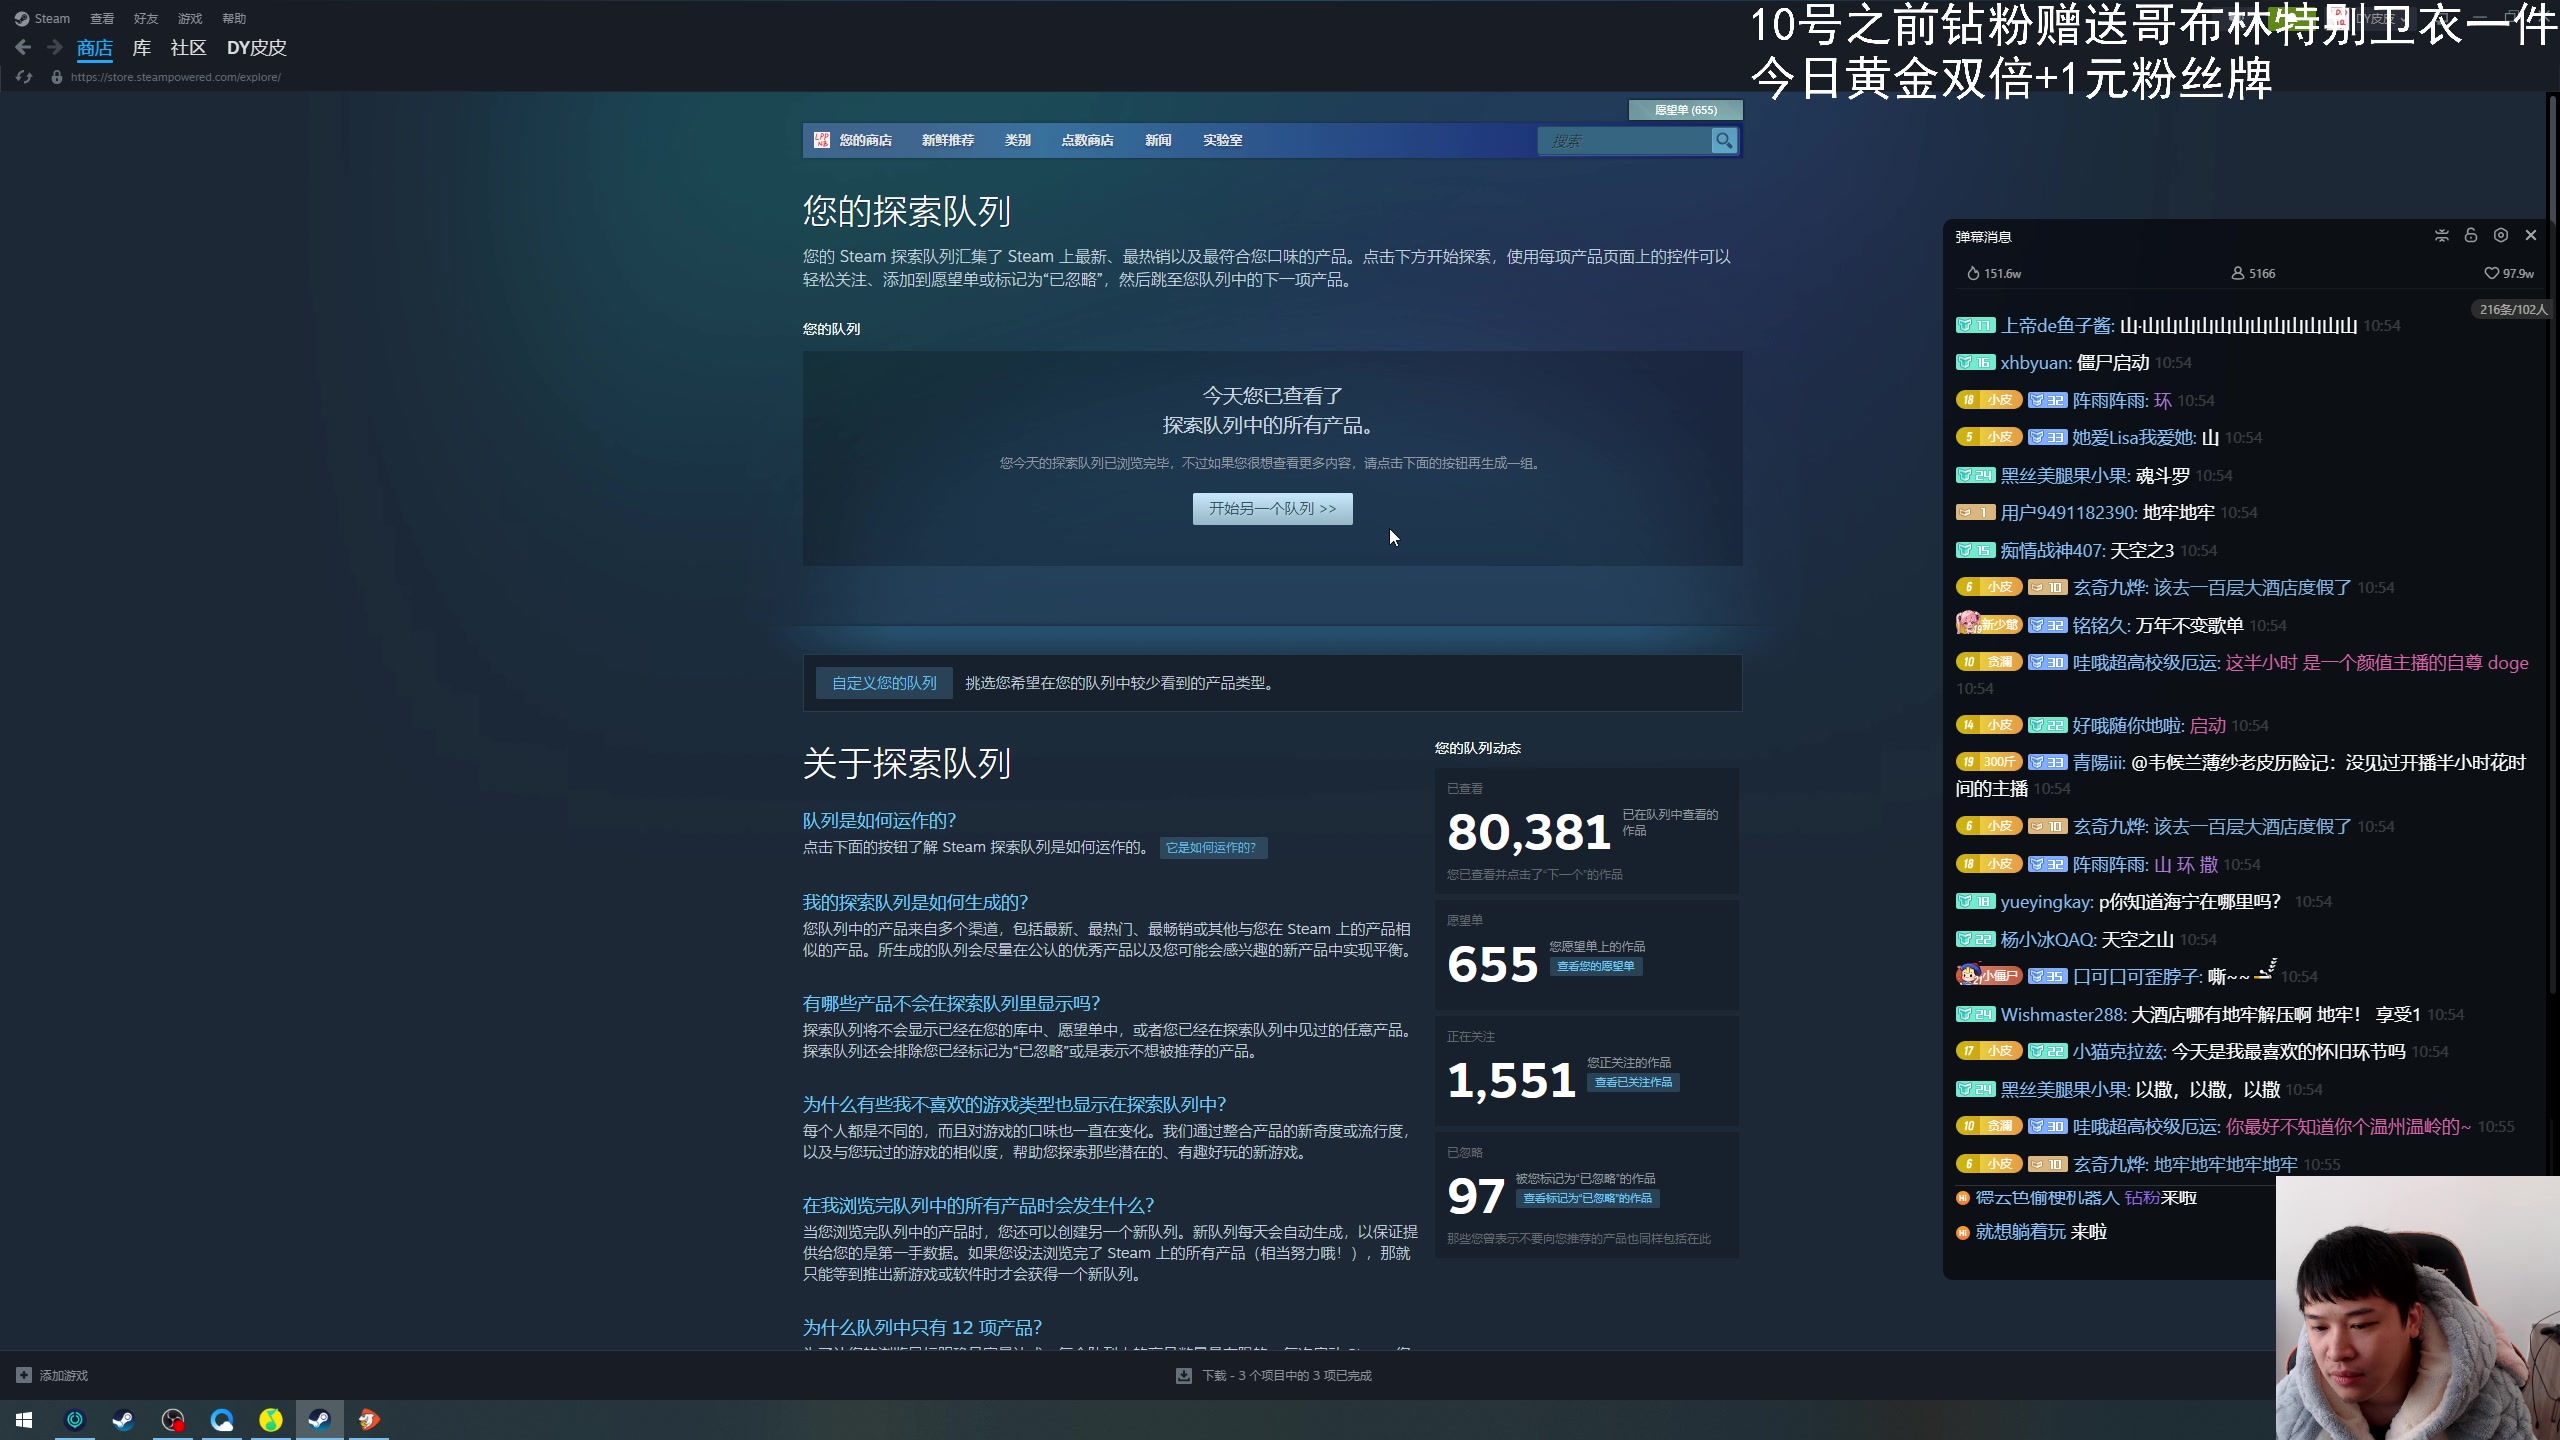Switch to the 商店 tab
The width and height of the screenshot is (2560, 1440).
95,47
